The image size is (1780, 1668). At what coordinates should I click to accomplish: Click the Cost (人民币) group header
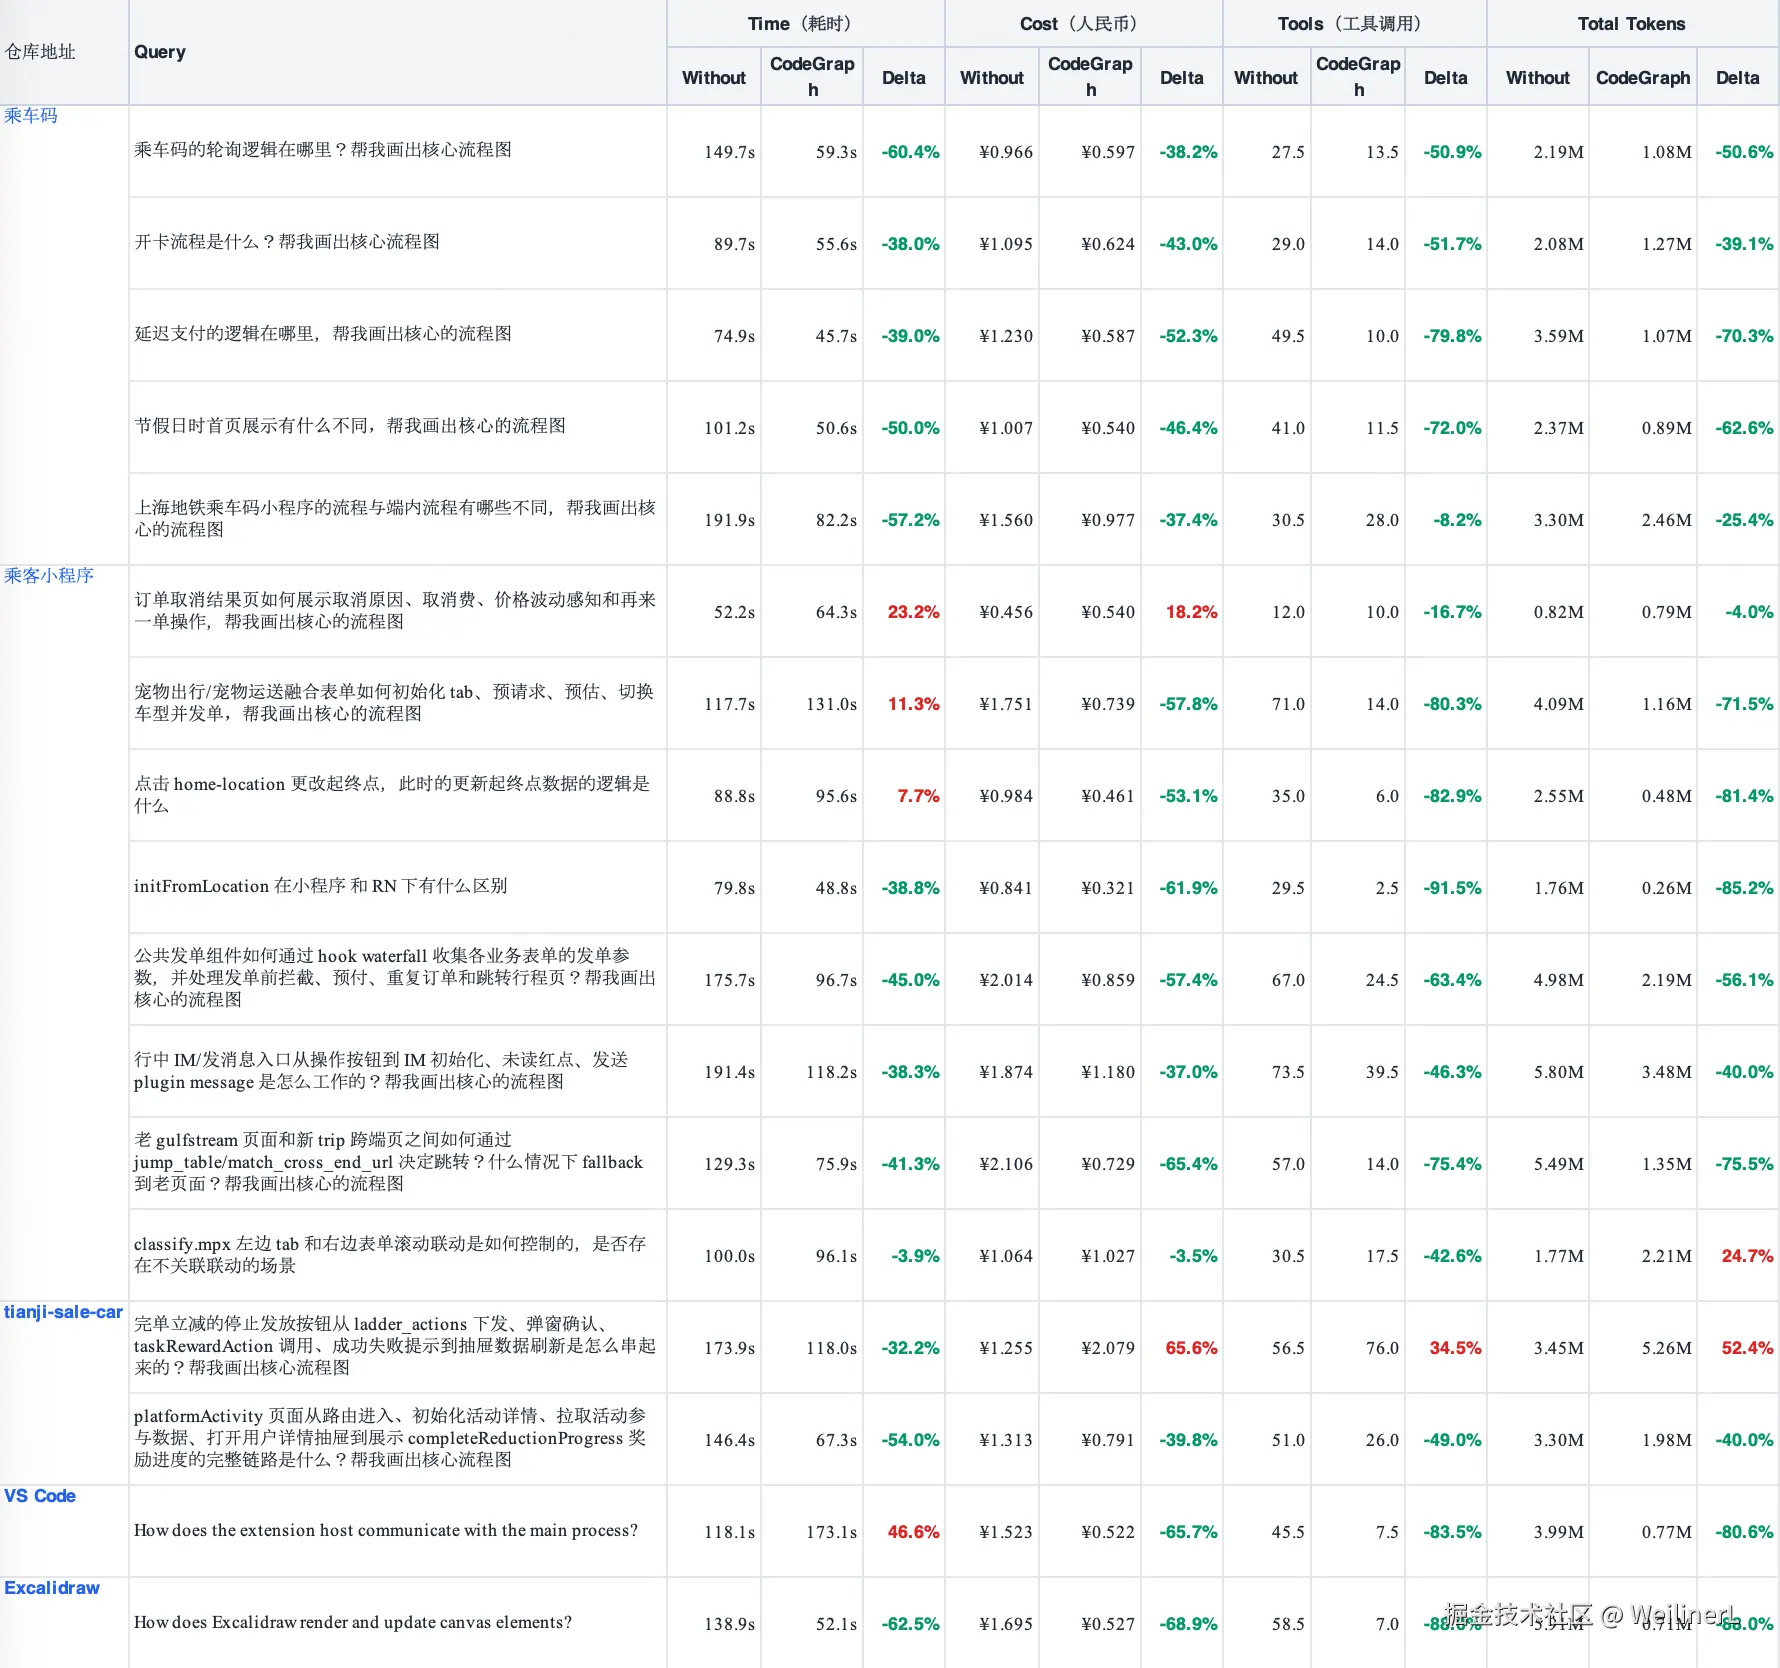pyautogui.click(x=1083, y=24)
